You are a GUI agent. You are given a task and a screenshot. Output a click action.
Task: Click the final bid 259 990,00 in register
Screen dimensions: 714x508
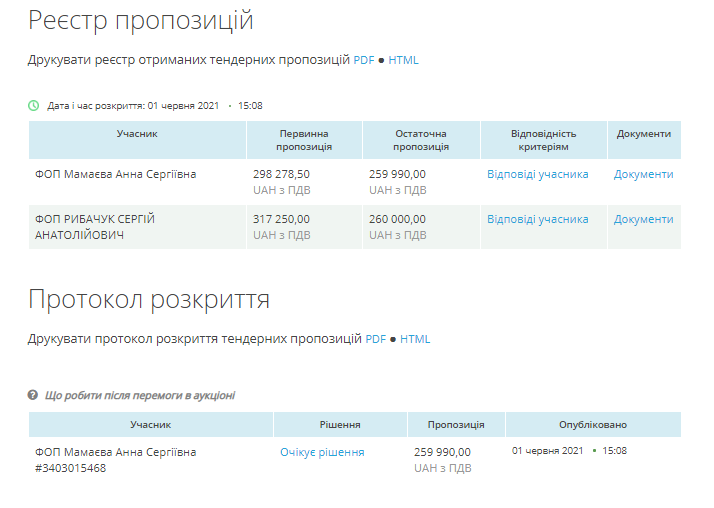(x=398, y=174)
